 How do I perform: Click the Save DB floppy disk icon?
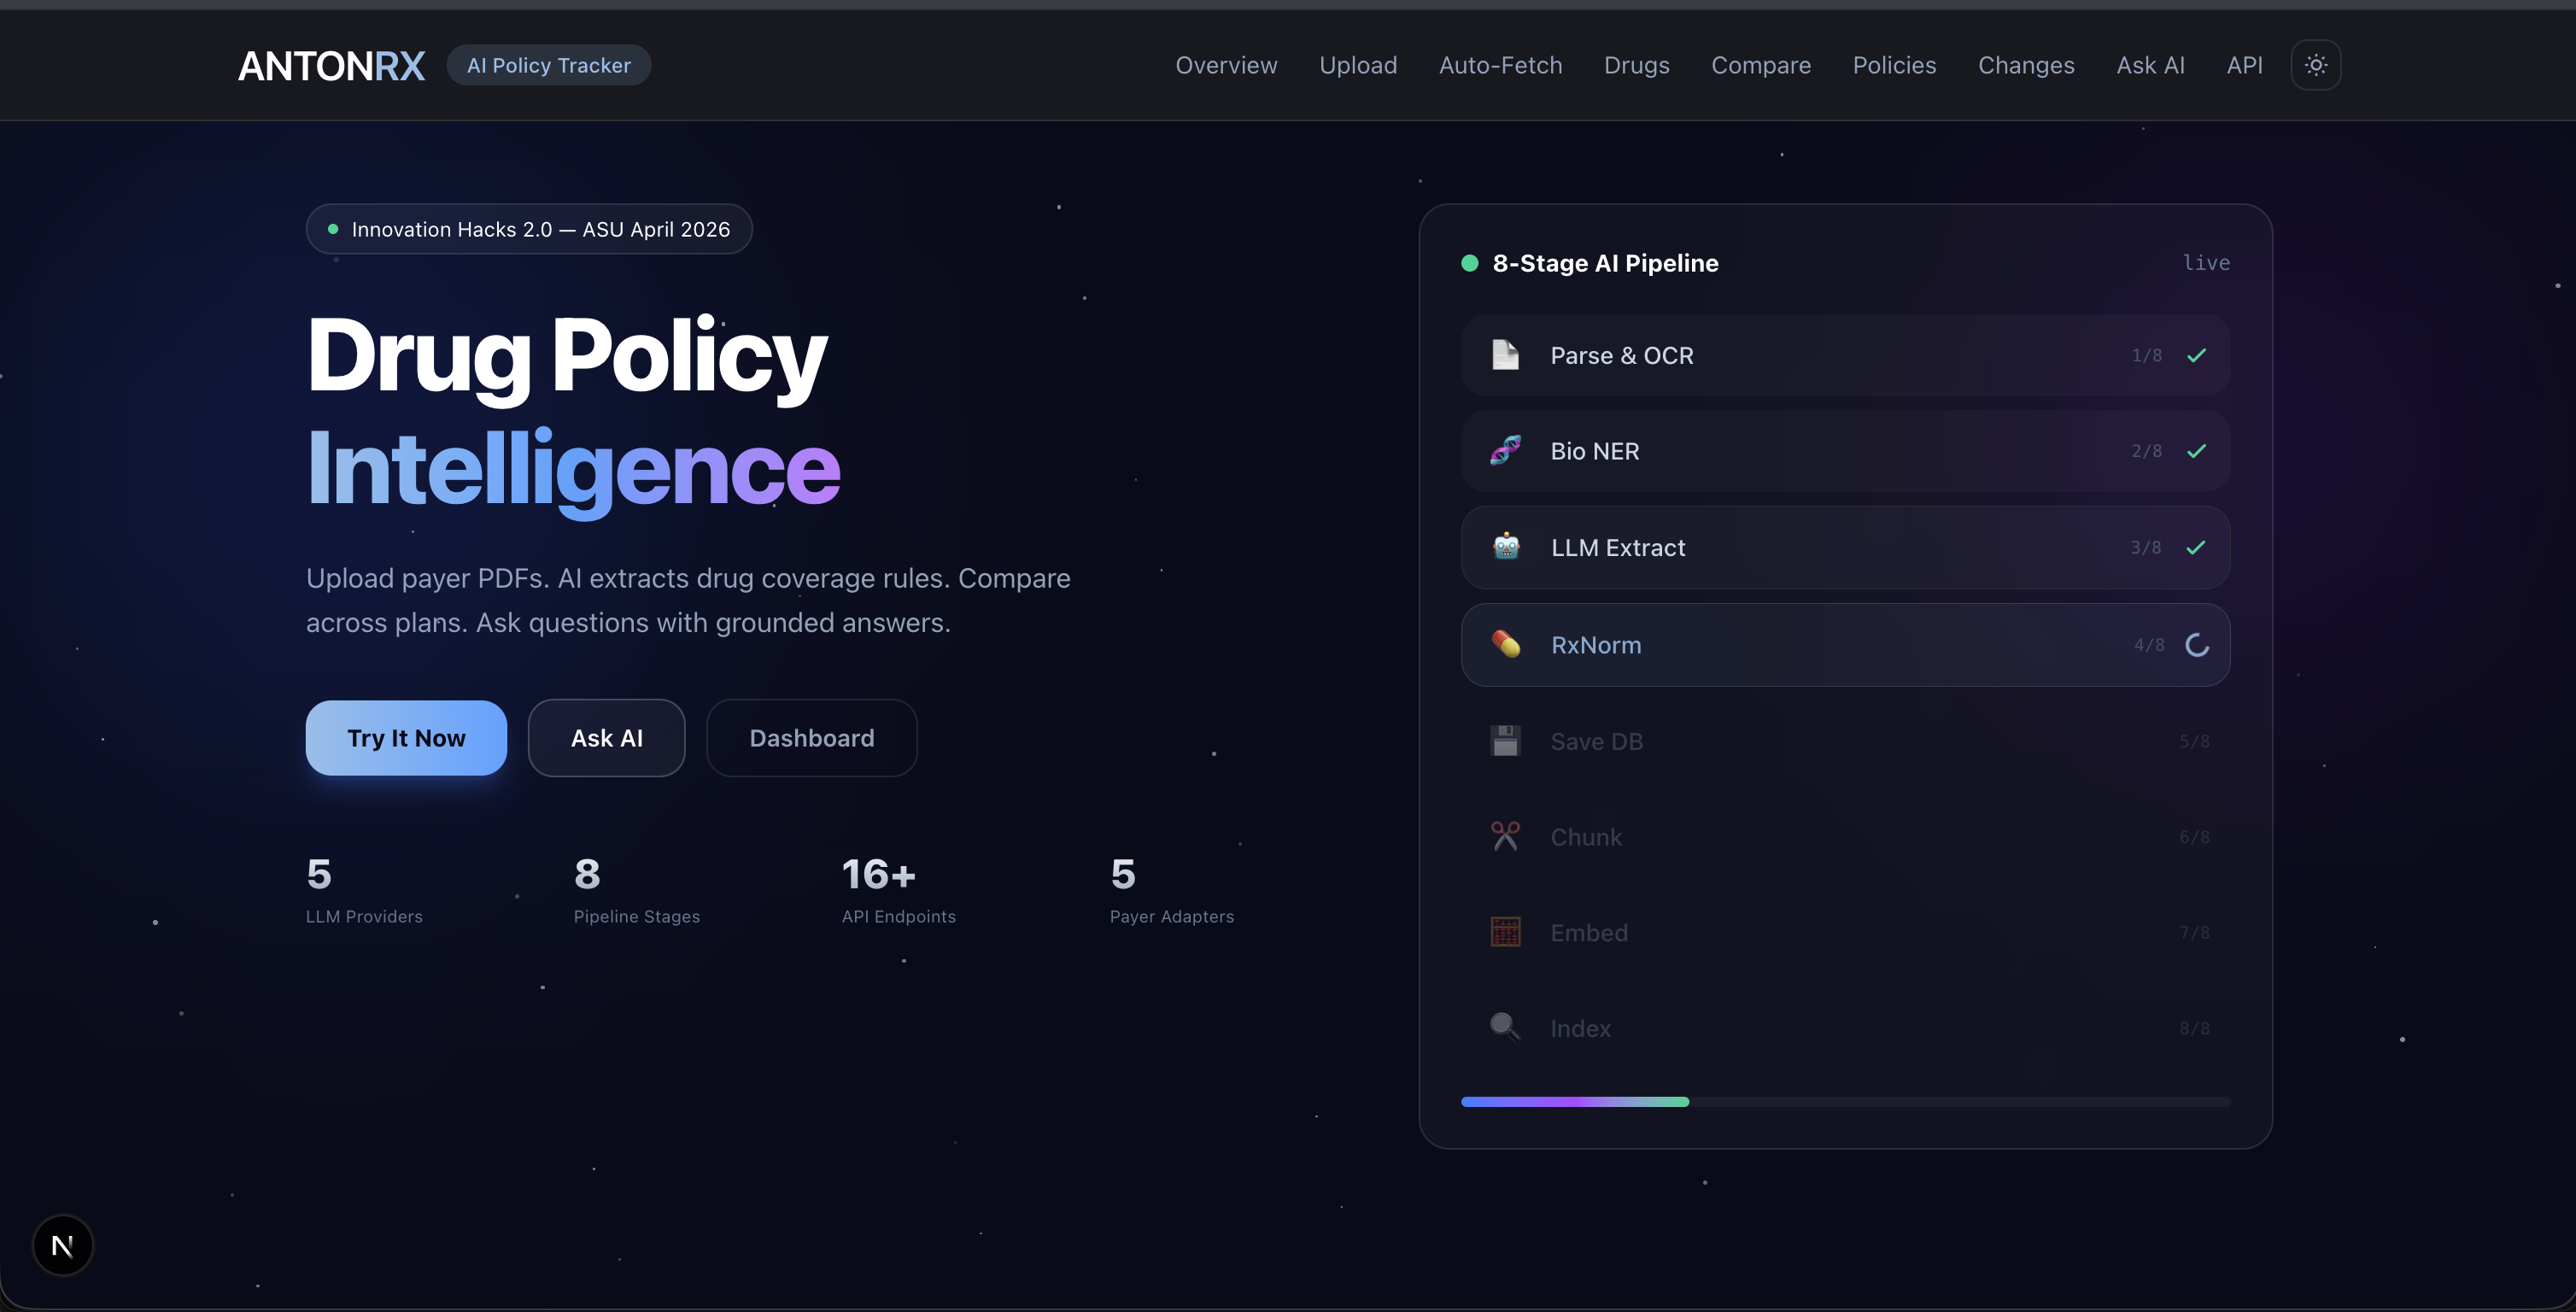1505,741
